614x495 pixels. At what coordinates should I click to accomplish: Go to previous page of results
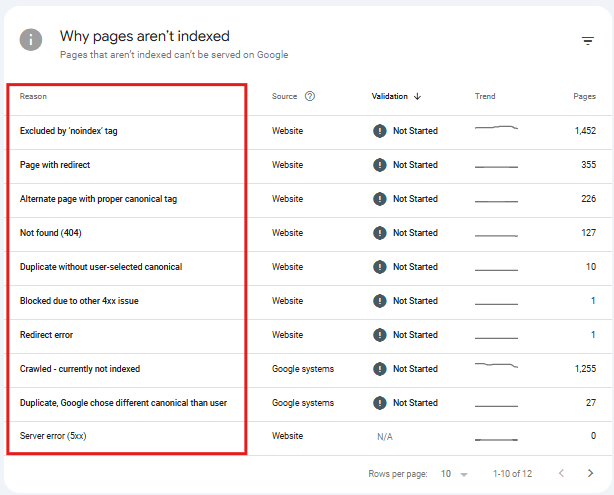(x=561, y=473)
